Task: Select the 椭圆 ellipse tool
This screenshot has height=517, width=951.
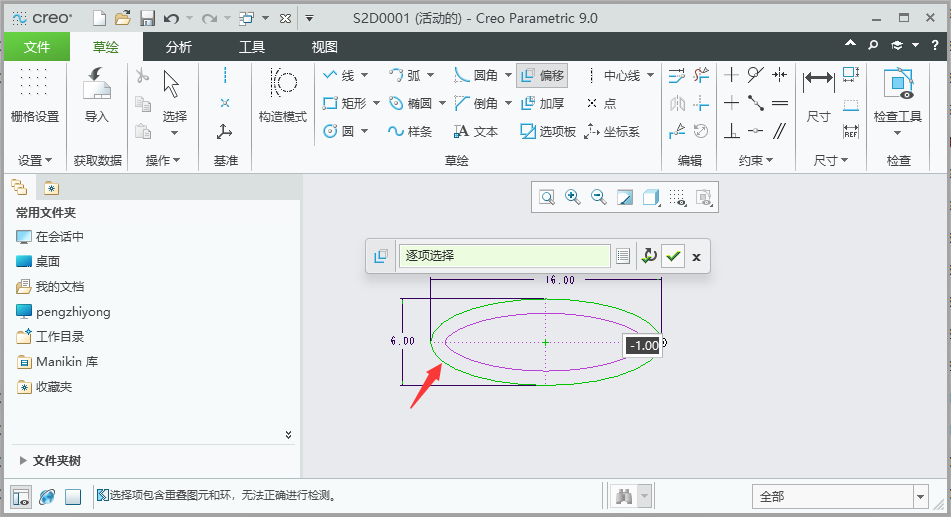Action: click(410, 103)
